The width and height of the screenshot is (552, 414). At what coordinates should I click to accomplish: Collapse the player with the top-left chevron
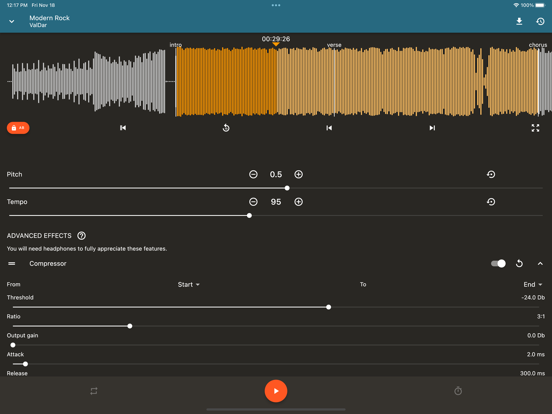[x=12, y=21]
